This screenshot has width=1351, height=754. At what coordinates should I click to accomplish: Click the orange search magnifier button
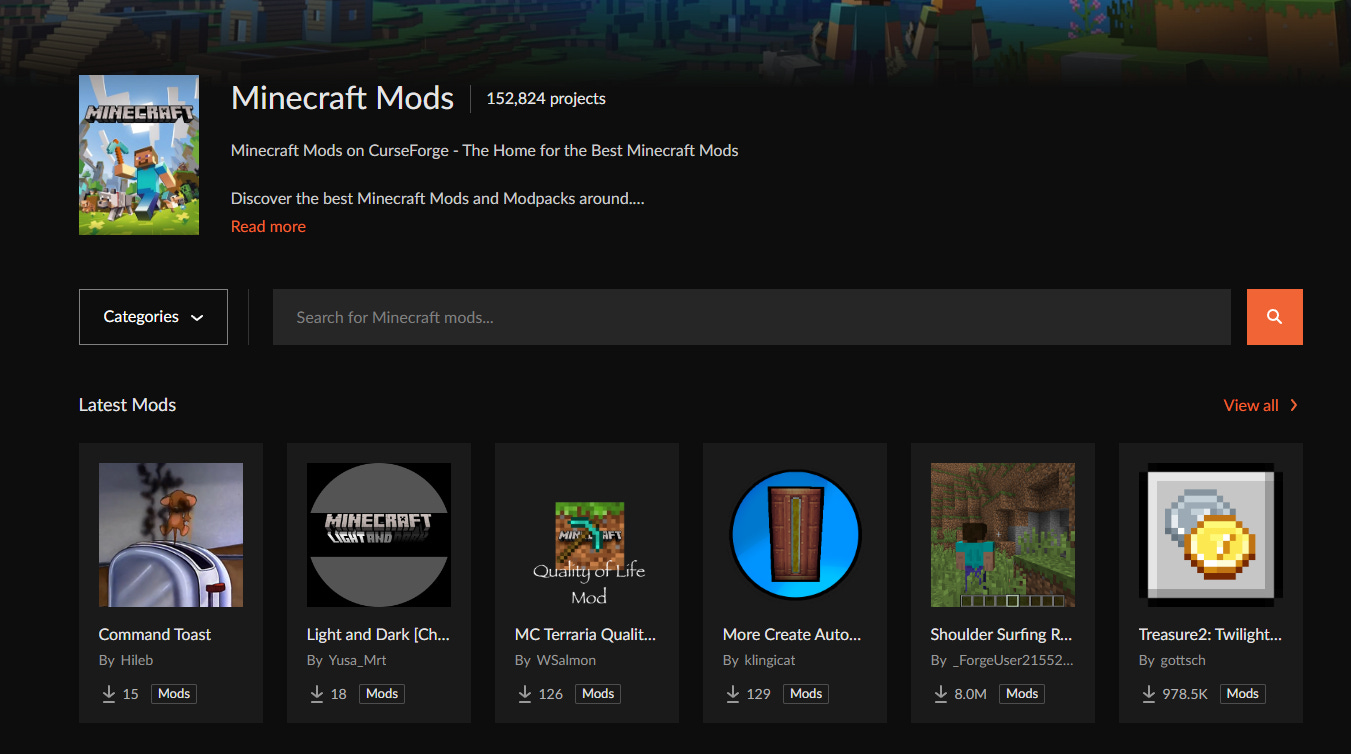1274,317
